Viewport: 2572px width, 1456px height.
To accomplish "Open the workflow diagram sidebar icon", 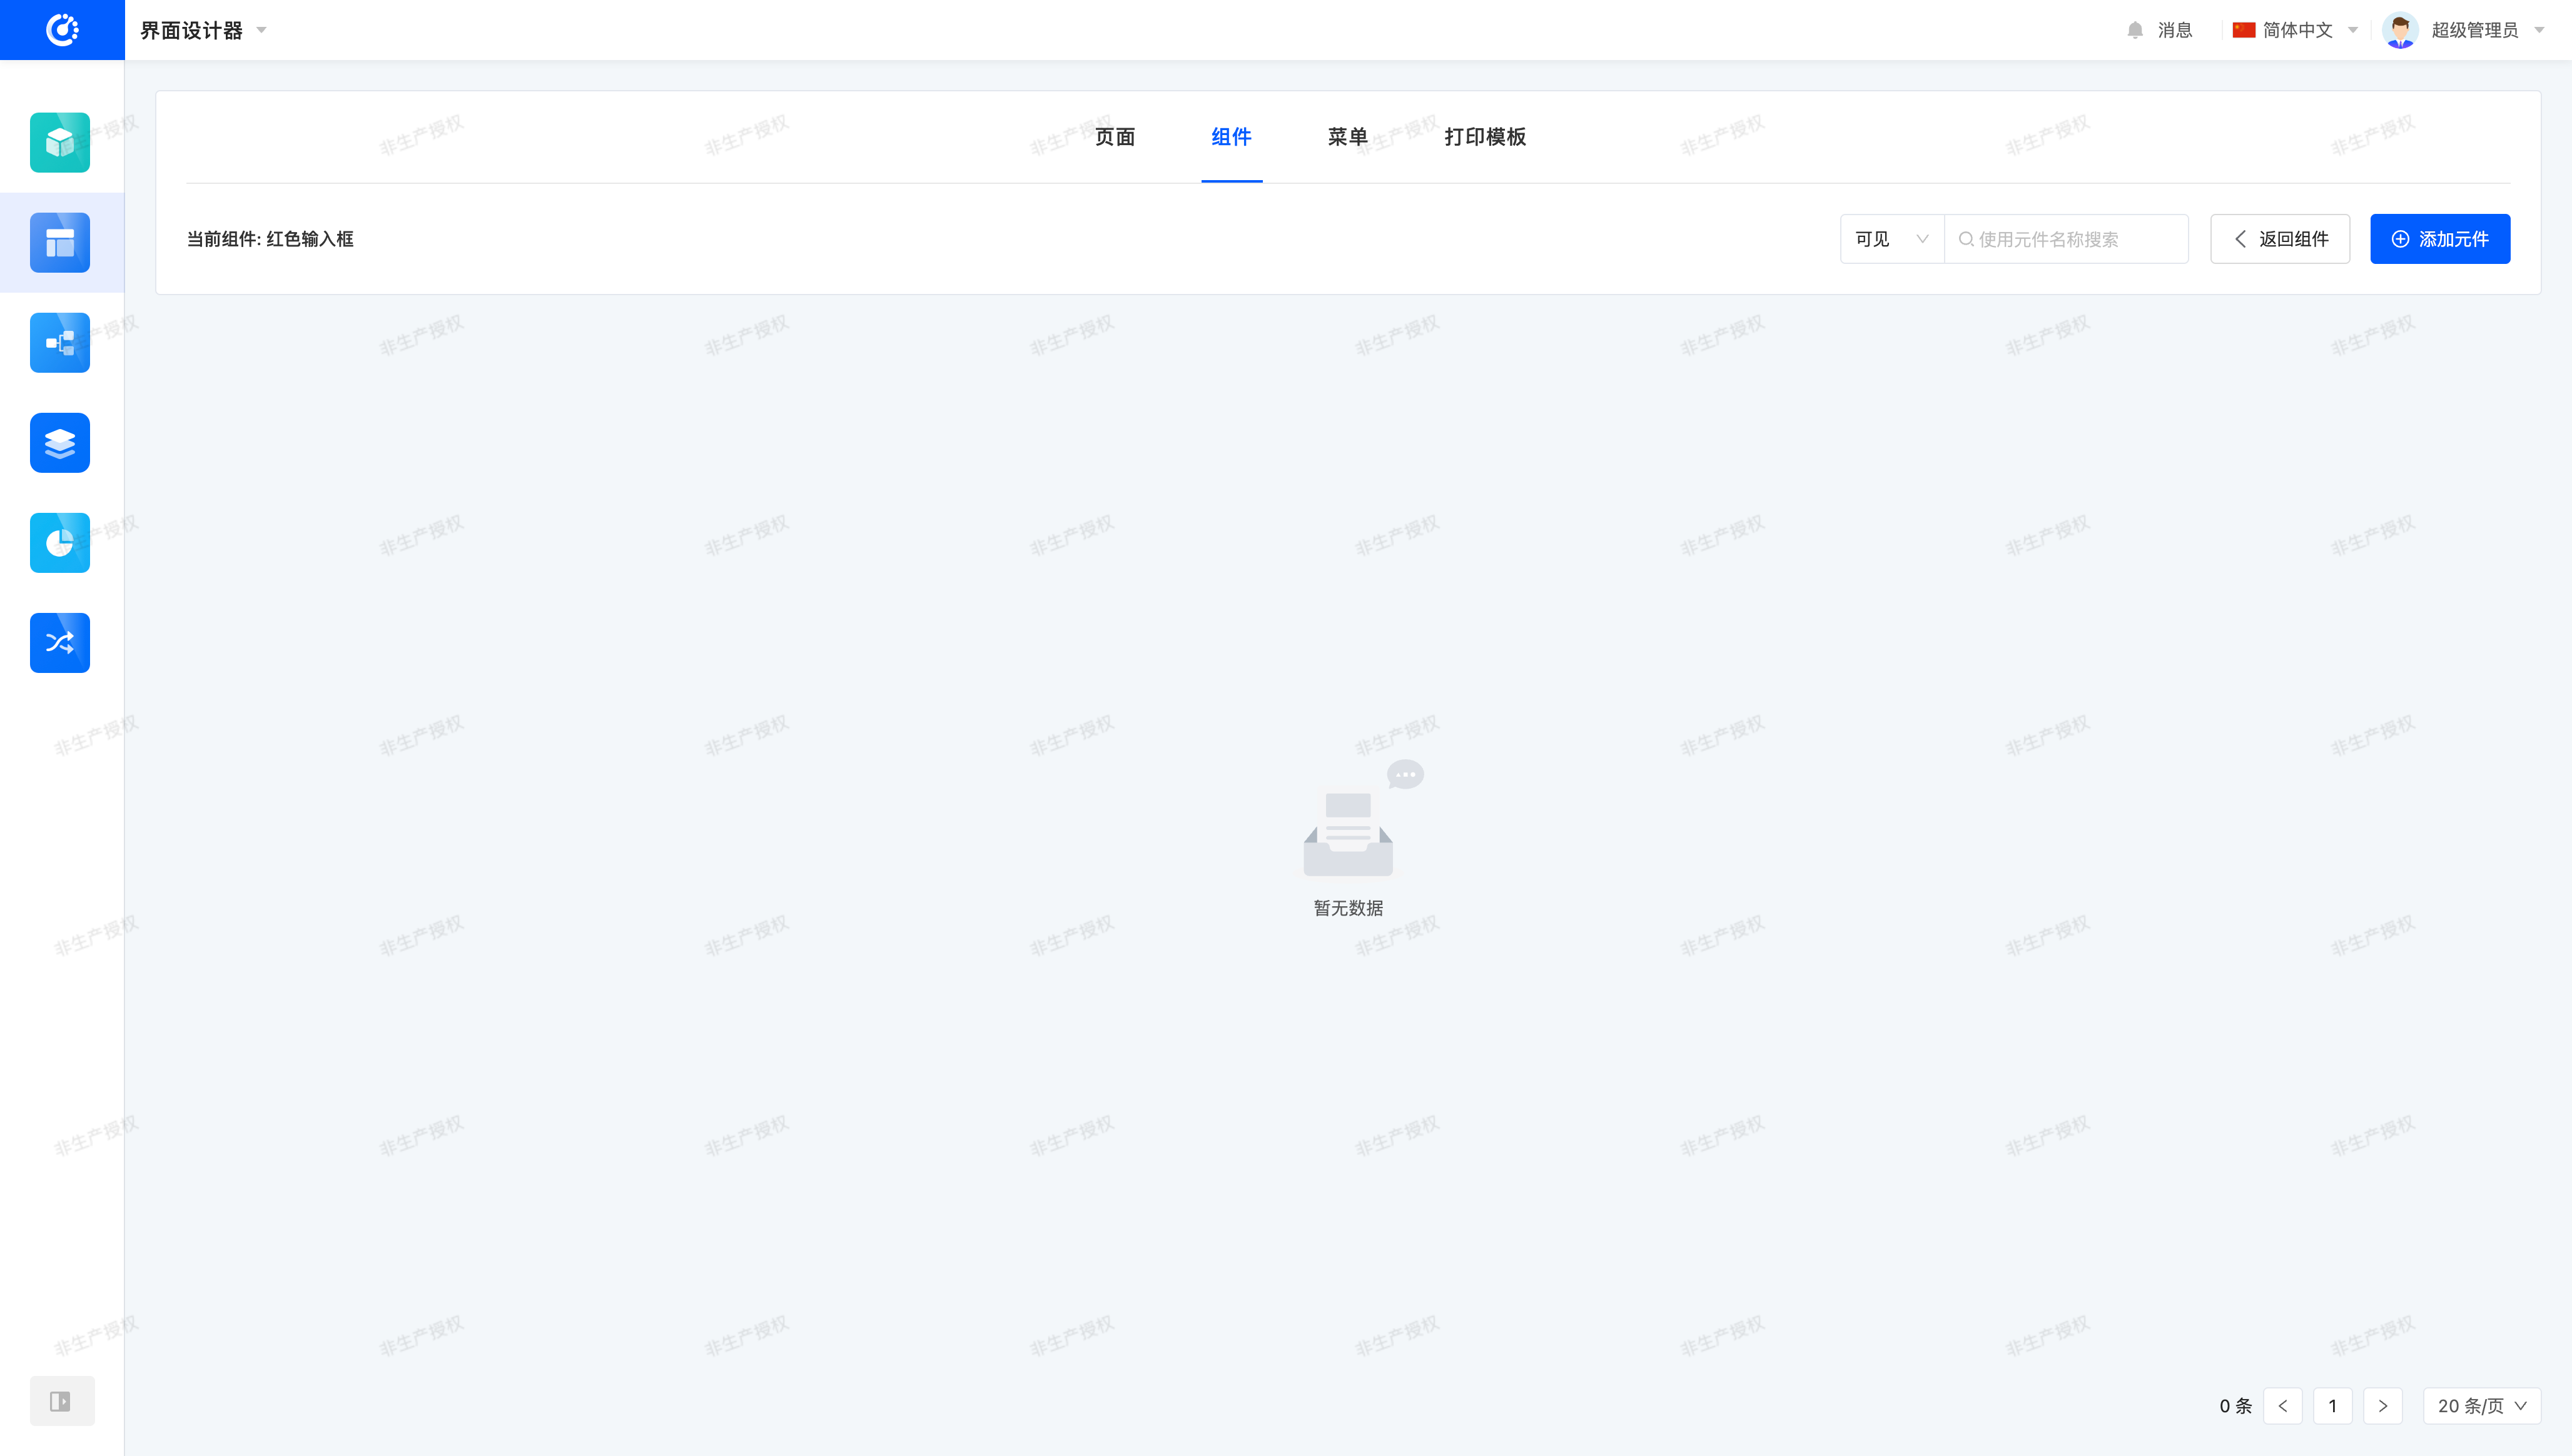I will point(60,343).
